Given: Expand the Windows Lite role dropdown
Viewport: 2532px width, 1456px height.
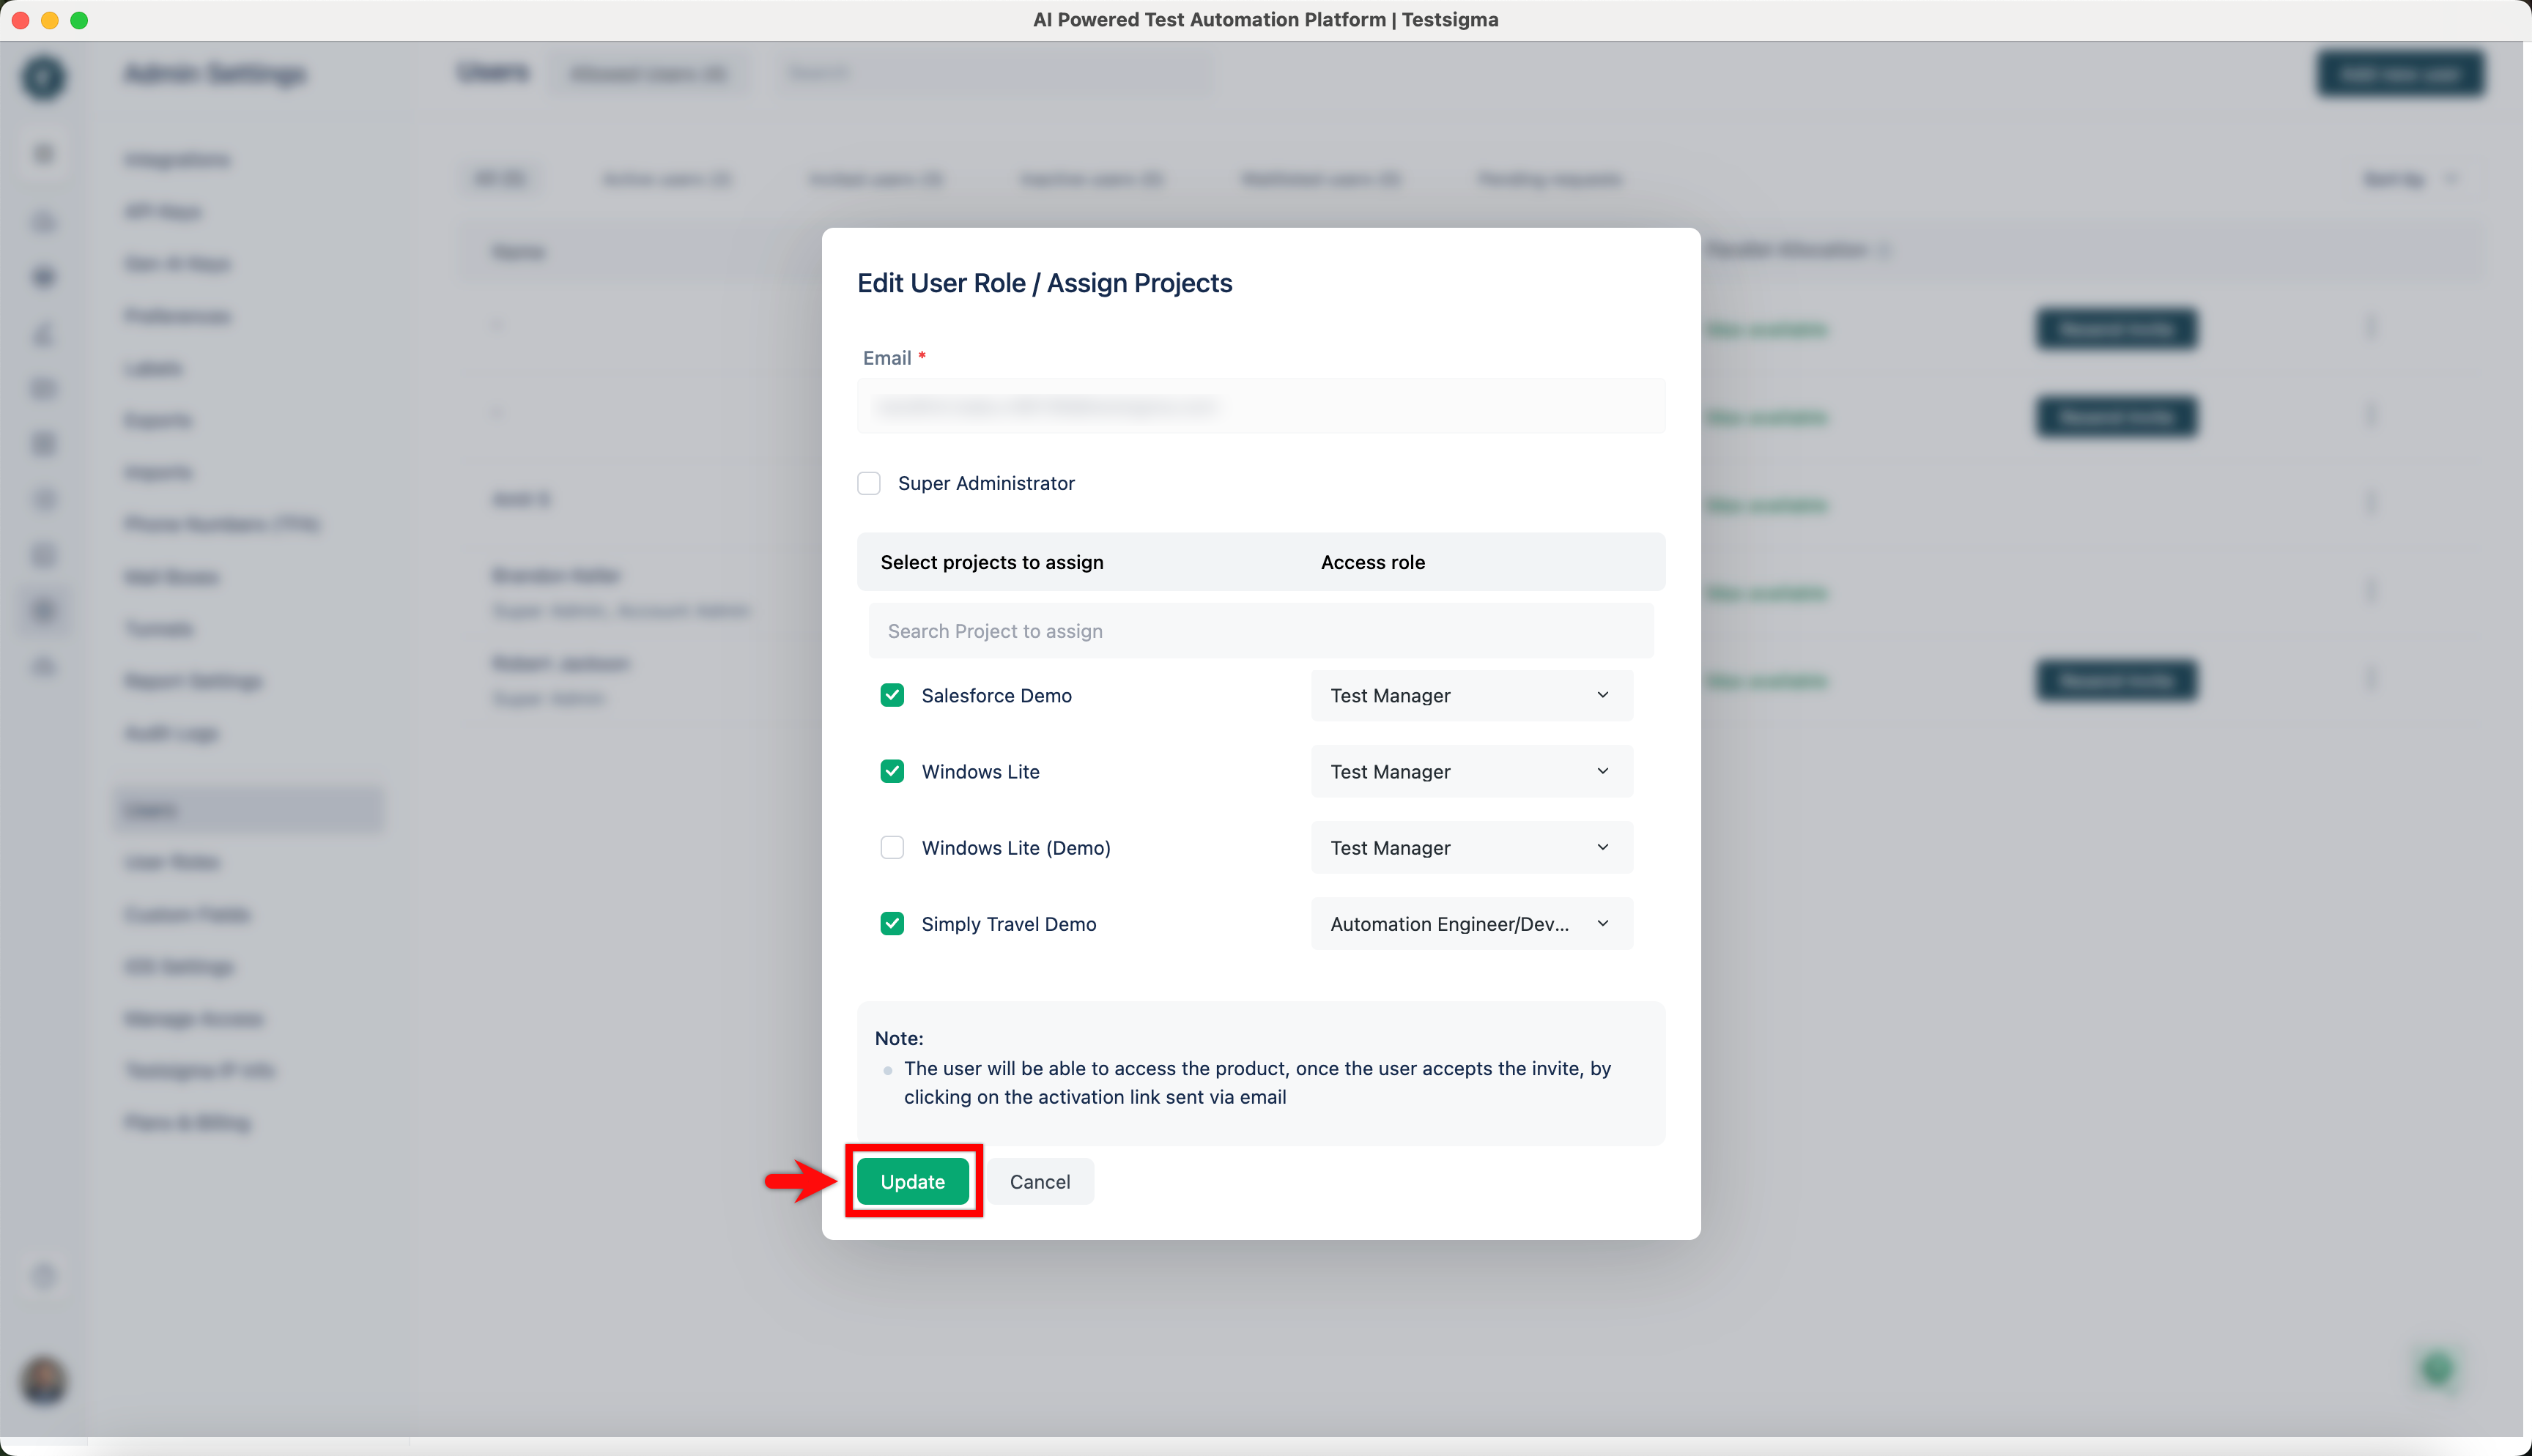Looking at the screenshot, I should coord(1471,771).
